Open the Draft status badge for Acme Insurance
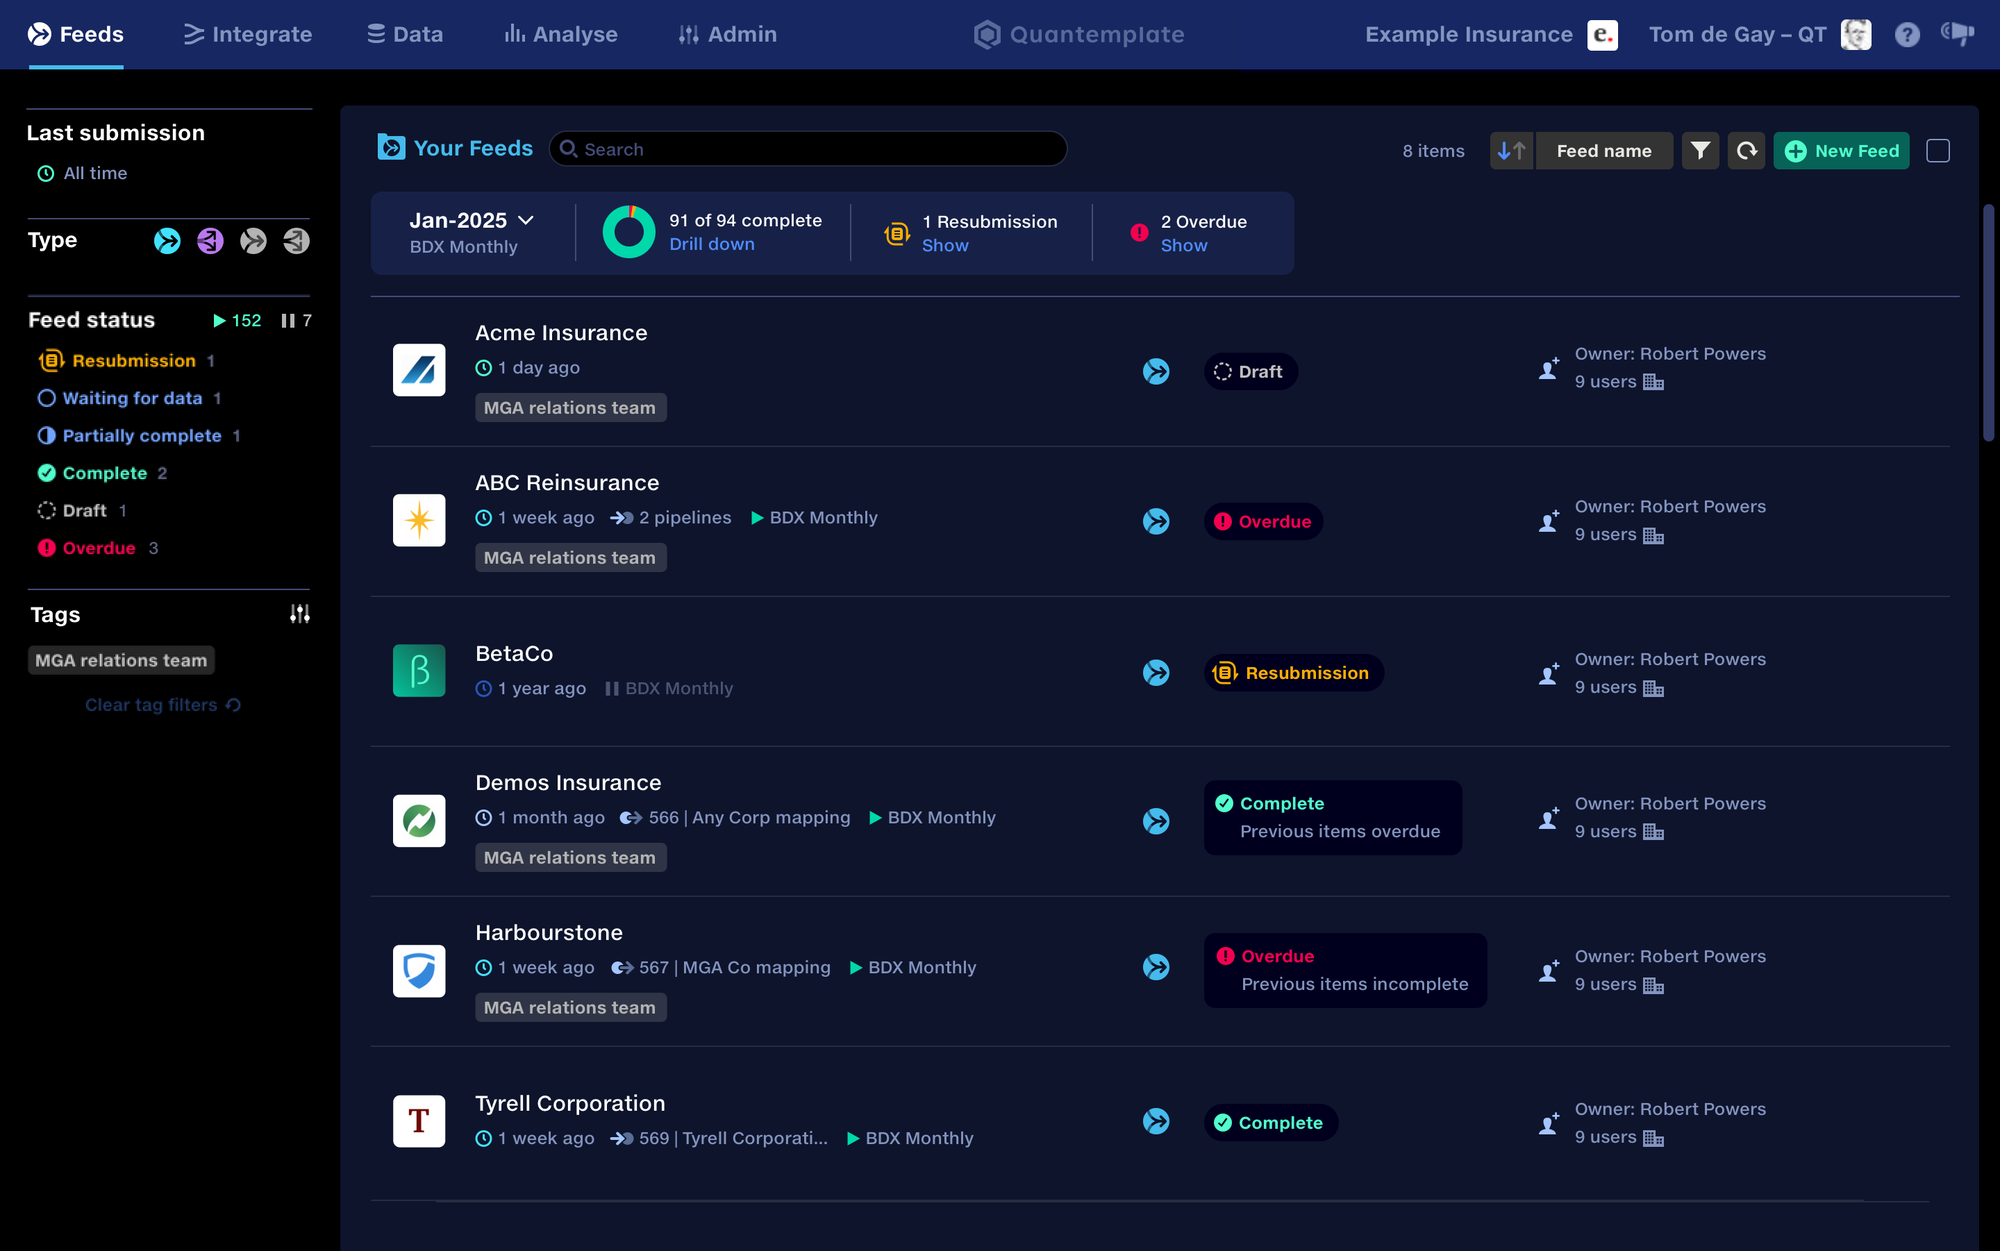The height and width of the screenshot is (1251, 2000). click(x=1250, y=372)
